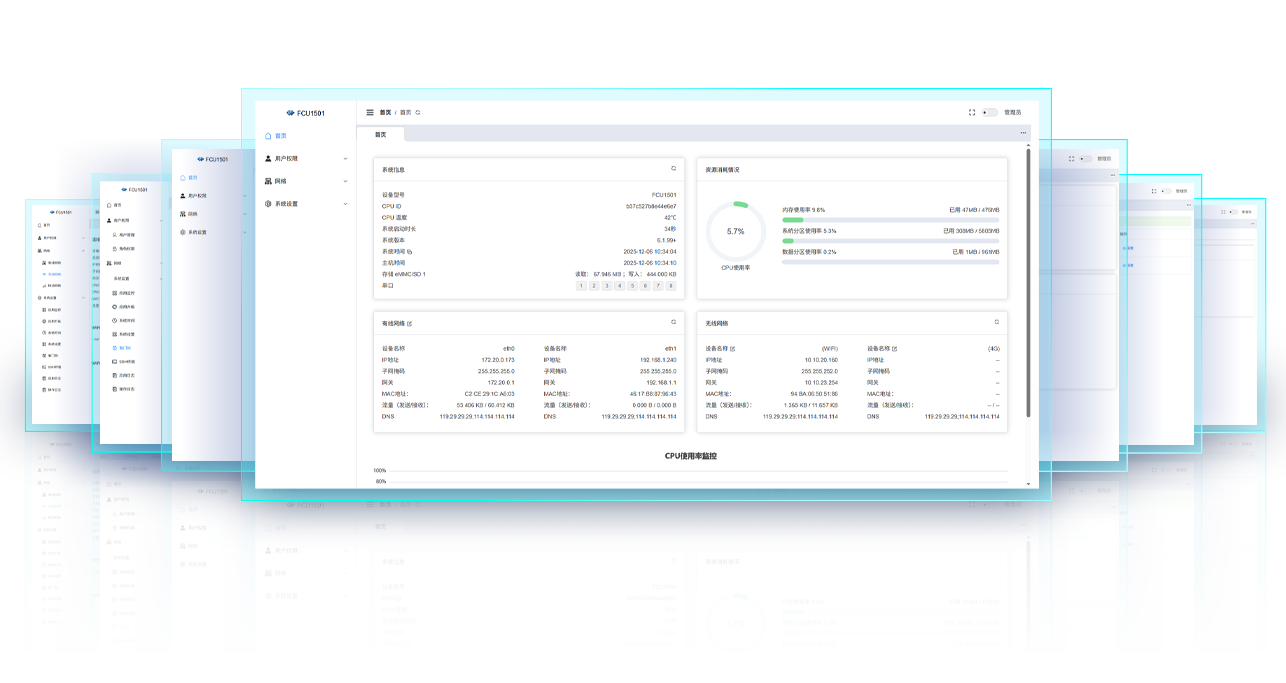Select the 首页 tab
This screenshot has width=1286, height=683.
(380, 134)
